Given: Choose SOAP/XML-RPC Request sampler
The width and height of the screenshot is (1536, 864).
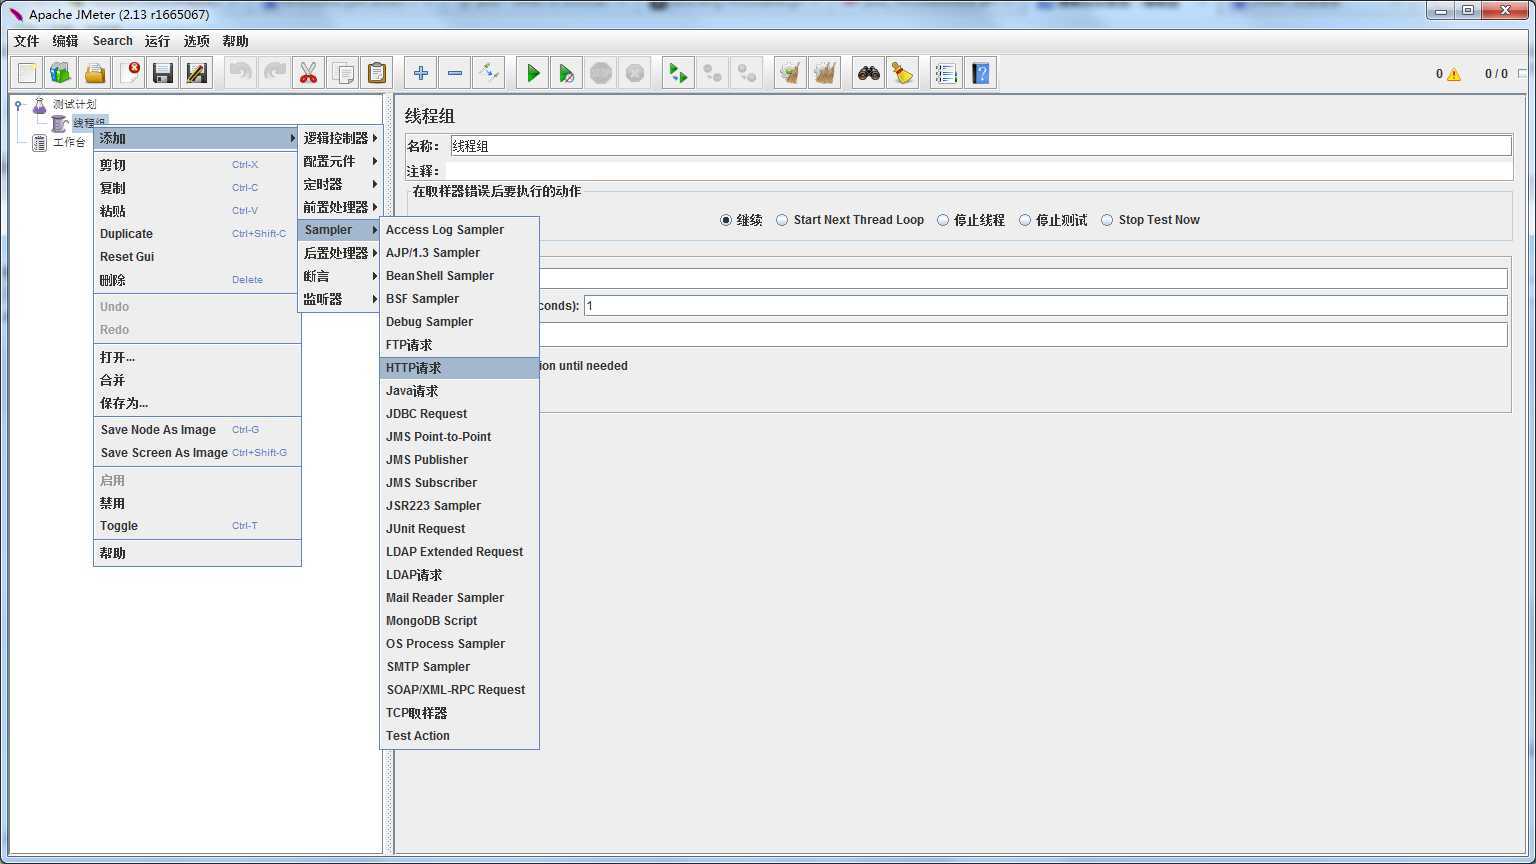Looking at the screenshot, I should tap(460, 690).
